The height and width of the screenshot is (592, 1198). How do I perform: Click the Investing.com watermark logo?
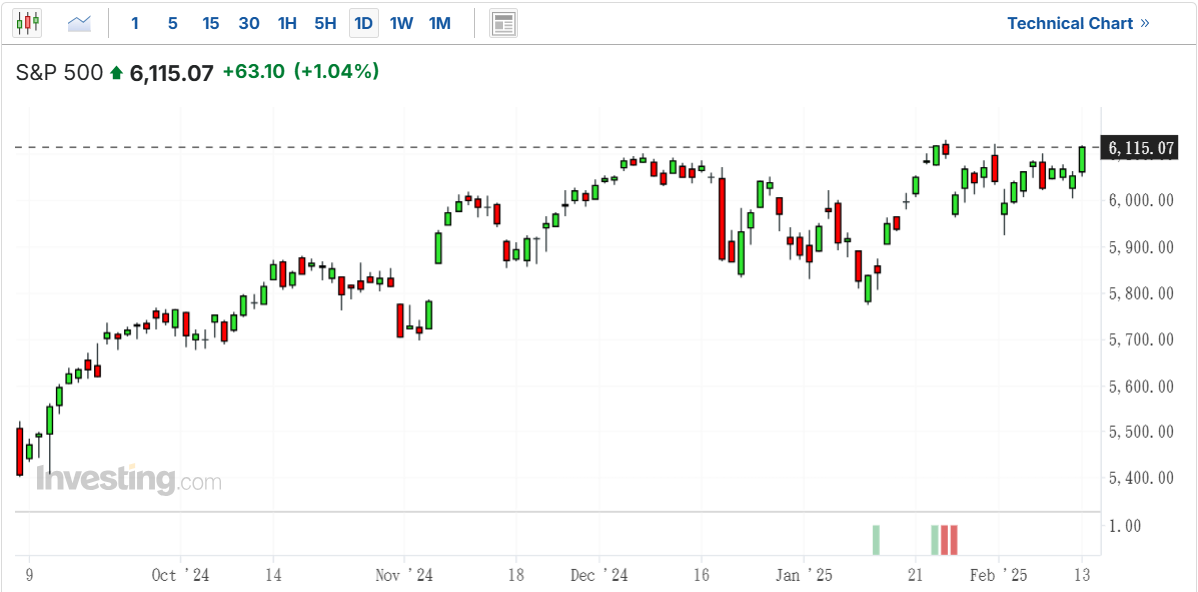pyautogui.click(x=129, y=480)
